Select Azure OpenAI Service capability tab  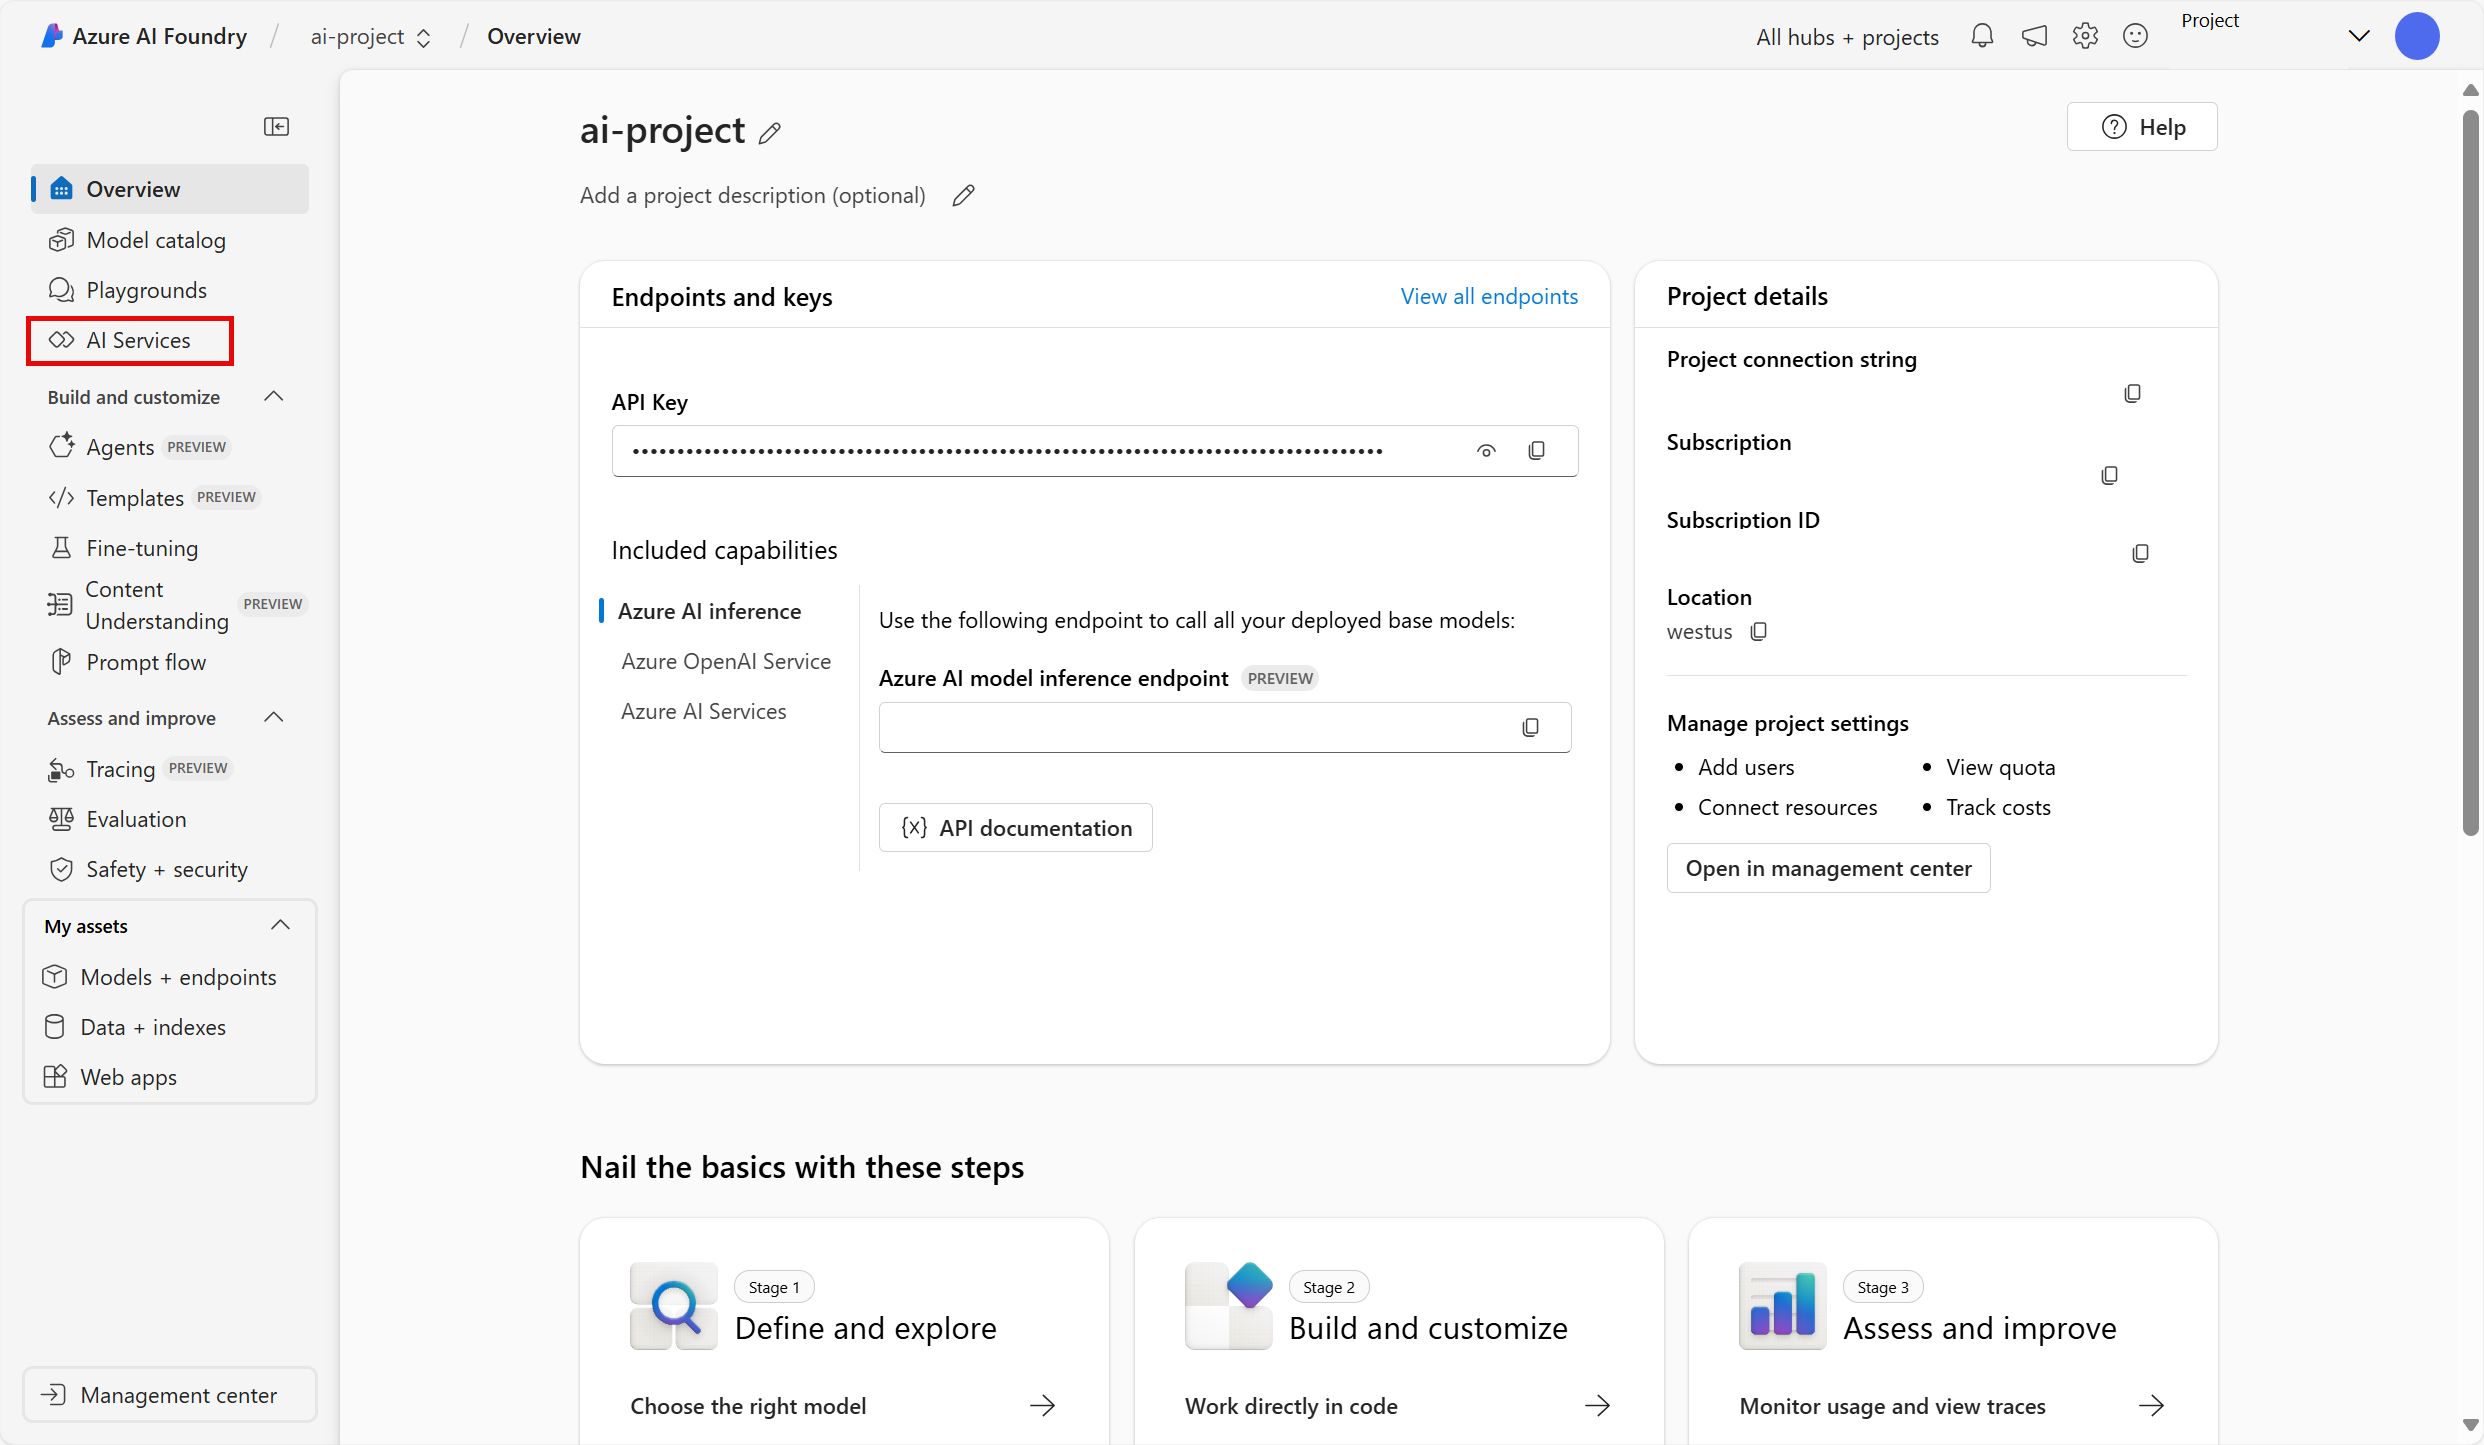(x=726, y=661)
